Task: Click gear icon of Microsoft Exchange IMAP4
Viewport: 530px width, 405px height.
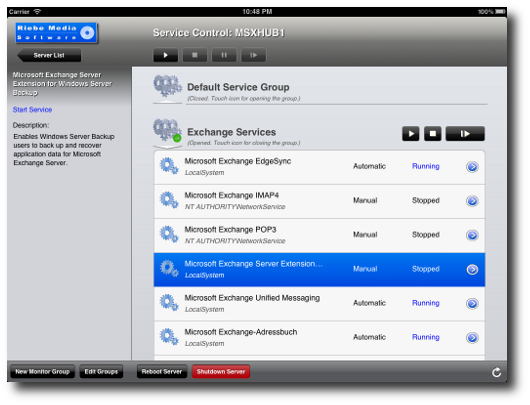Action: point(169,200)
